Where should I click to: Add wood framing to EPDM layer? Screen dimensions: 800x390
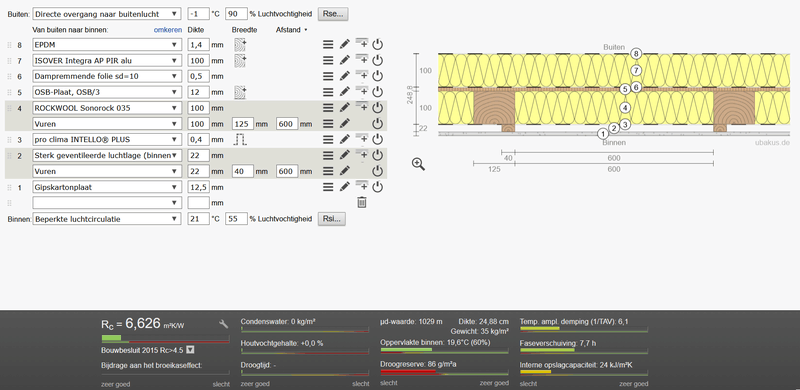point(240,44)
